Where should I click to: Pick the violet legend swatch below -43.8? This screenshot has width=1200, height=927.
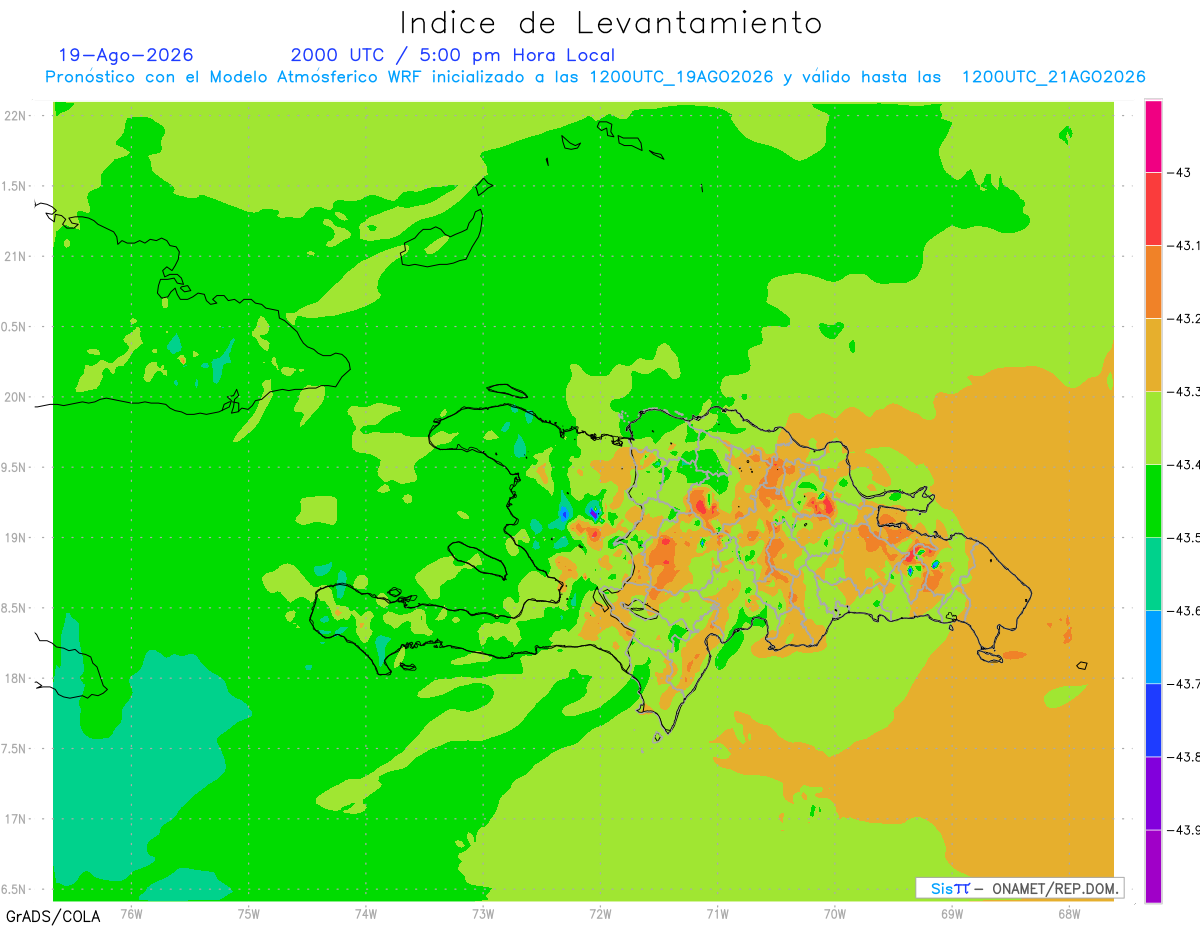click(1153, 793)
